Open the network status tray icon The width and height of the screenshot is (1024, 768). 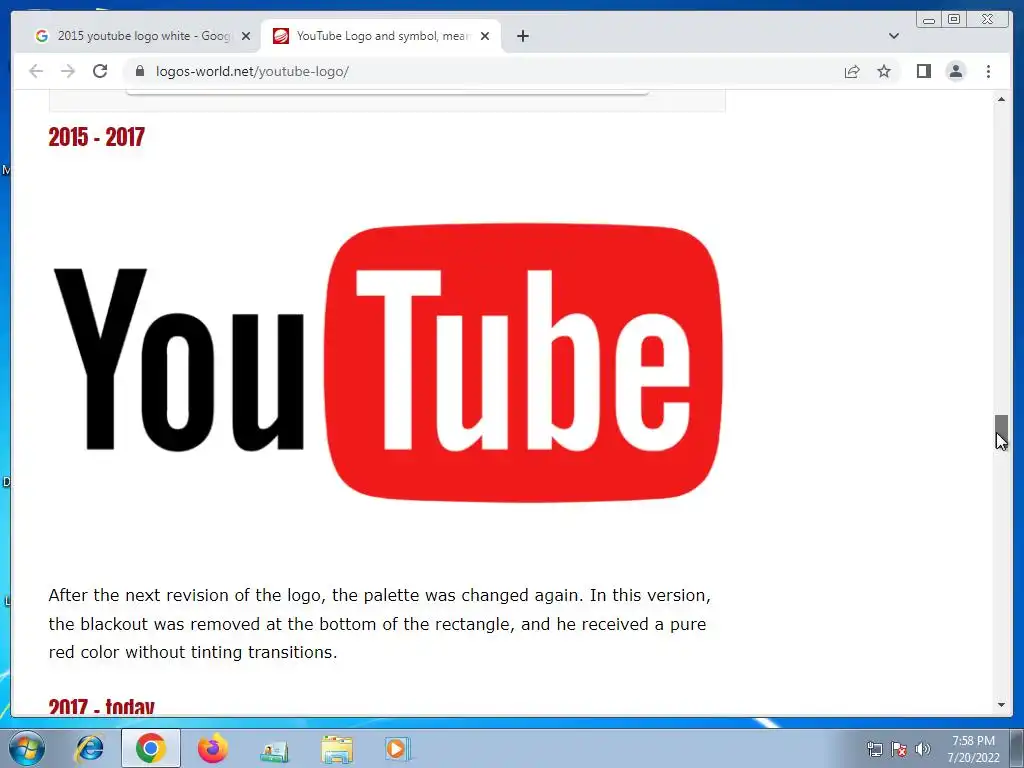point(874,749)
